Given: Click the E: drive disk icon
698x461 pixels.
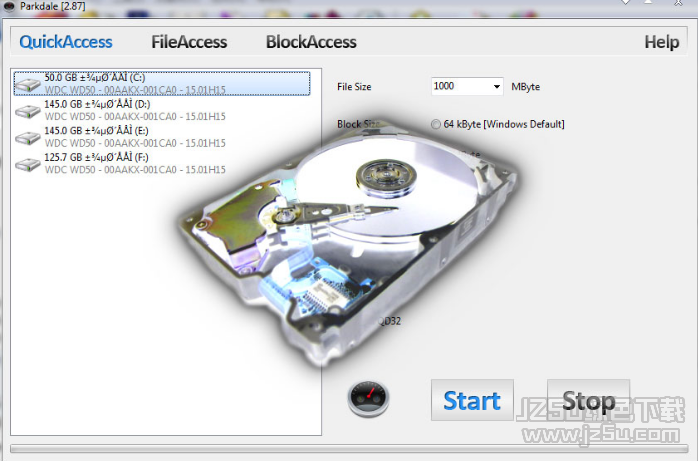Looking at the screenshot, I should [x=28, y=137].
